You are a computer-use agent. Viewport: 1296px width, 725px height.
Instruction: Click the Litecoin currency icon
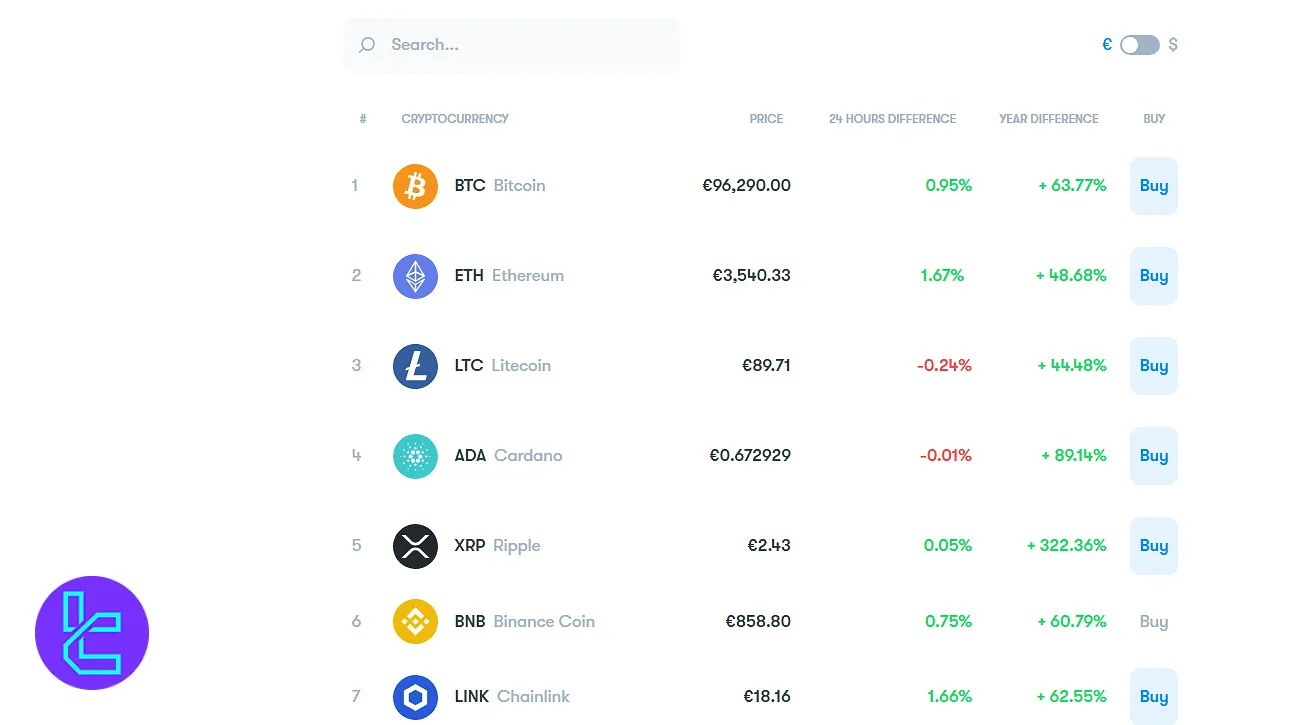pos(415,365)
